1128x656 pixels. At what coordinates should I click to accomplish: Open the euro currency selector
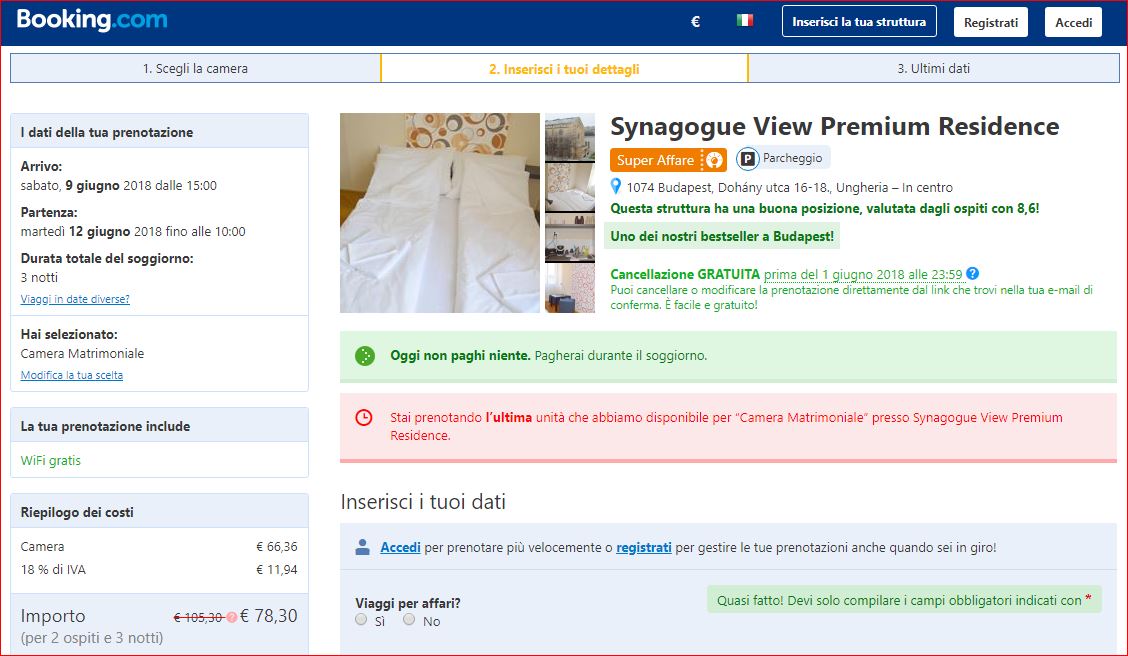pyautogui.click(x=695, y=22)
